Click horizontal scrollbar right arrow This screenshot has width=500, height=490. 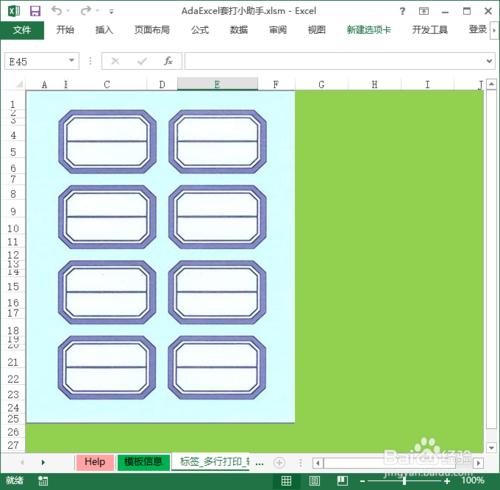pyautogui.click(x=478, y=463)
